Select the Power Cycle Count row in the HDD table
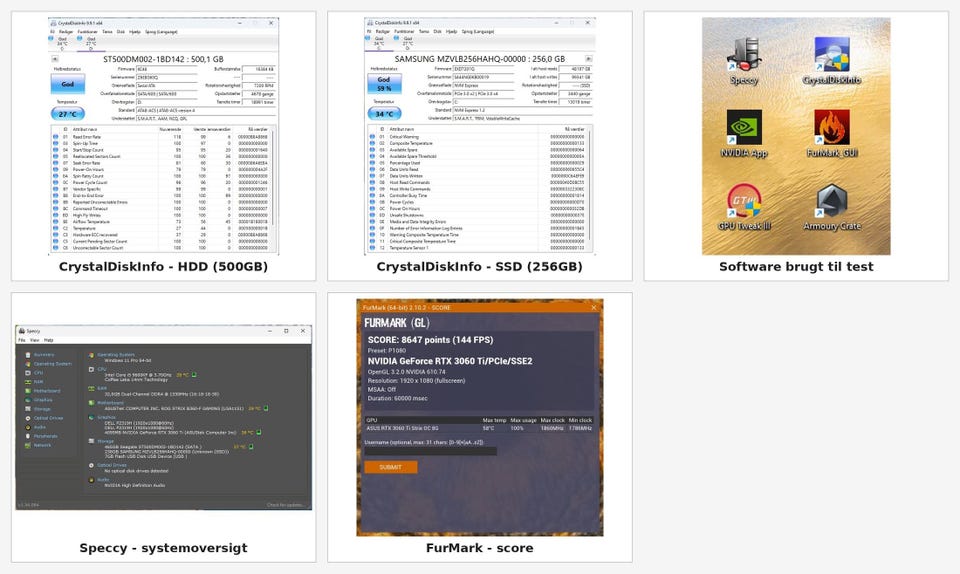Image resolution: width=960 pixels, height=574 pixels. tap(160, 182)
